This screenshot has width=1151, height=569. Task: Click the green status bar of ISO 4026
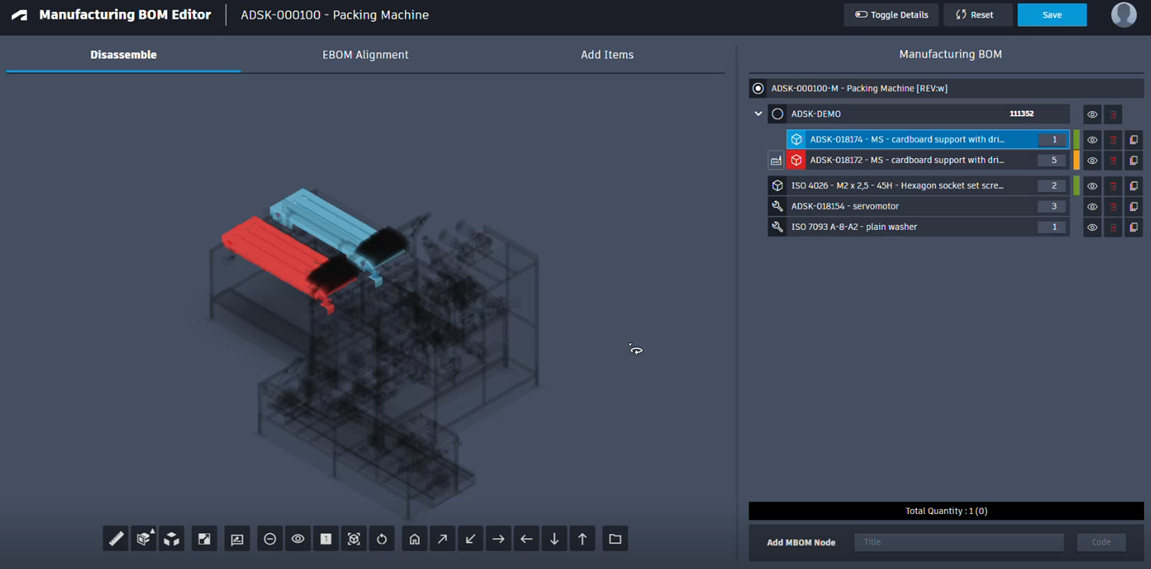click(1077, 186)
